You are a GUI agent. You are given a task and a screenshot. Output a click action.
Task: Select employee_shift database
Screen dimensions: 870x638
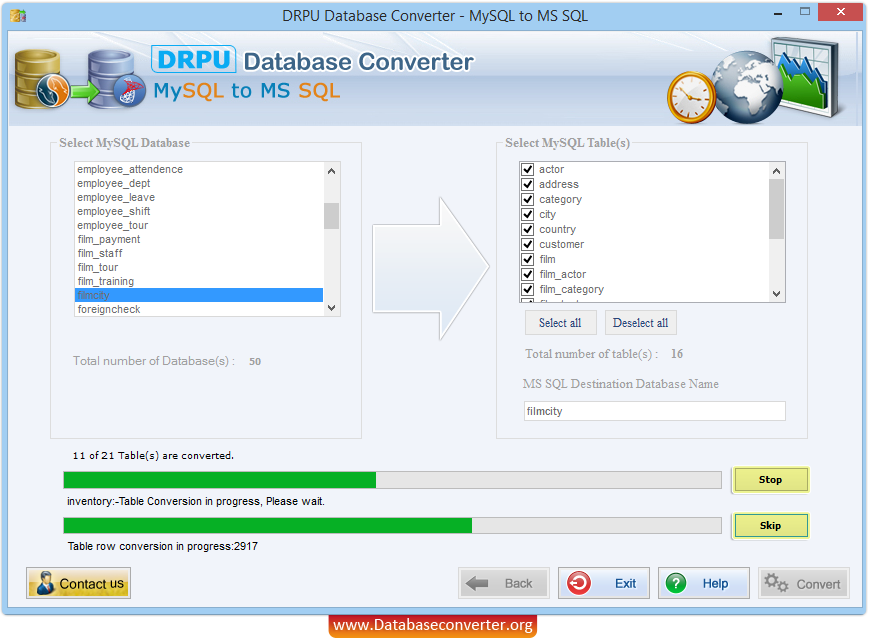(199, 211)
